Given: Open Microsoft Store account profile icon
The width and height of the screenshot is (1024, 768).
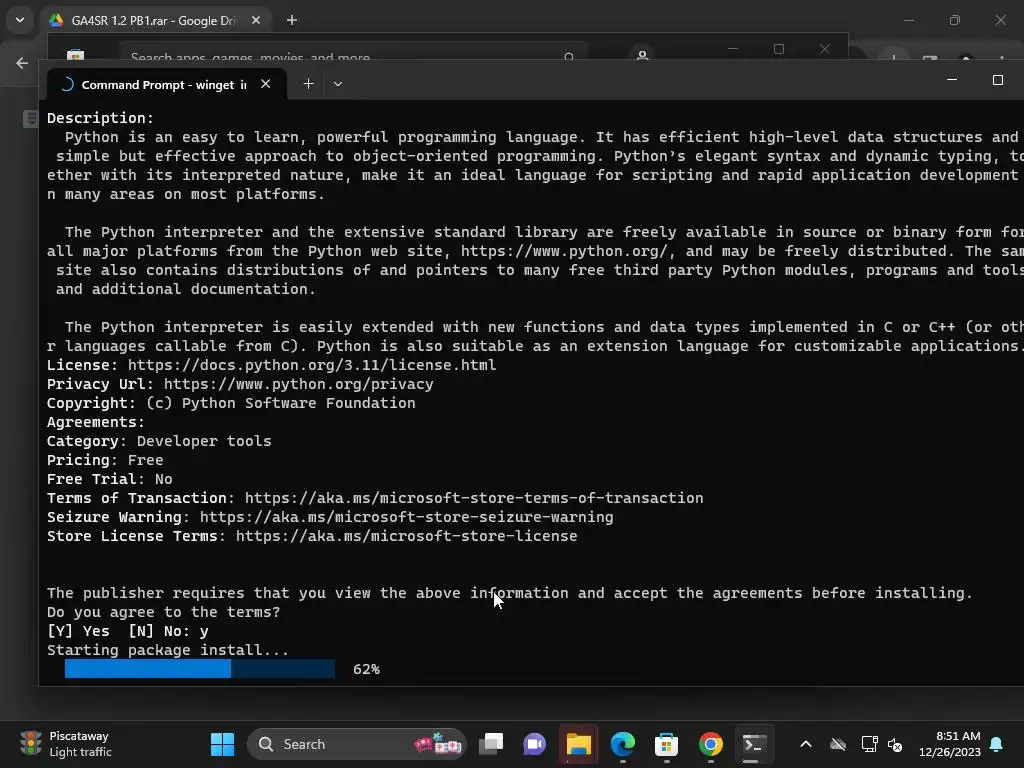Looking at the screenshot, I should pyautogui.click(x=642, y=55).
